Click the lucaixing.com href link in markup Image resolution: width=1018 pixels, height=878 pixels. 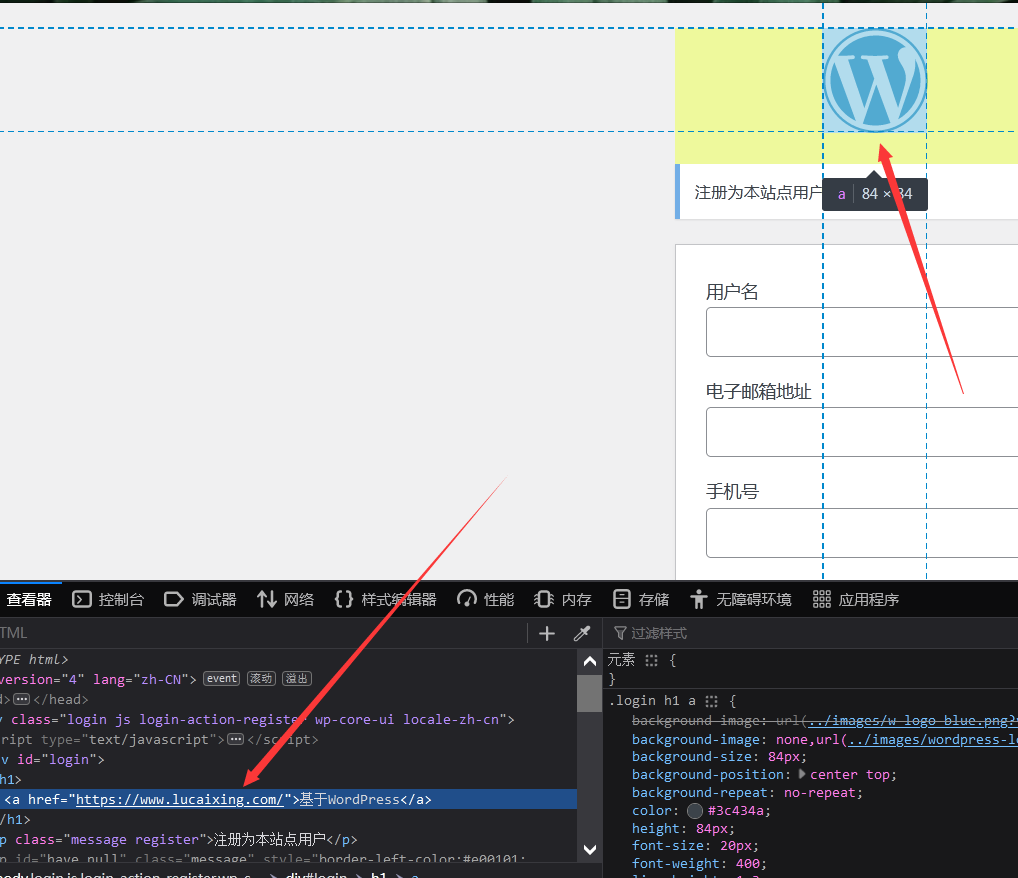(x=180, y=799)
